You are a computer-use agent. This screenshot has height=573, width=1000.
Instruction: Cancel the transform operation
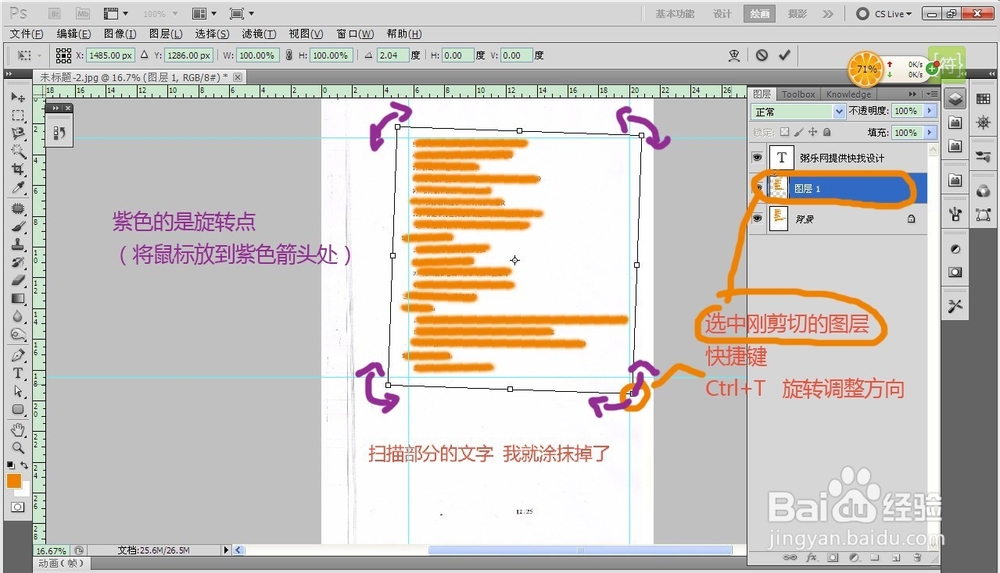[761, 56]
